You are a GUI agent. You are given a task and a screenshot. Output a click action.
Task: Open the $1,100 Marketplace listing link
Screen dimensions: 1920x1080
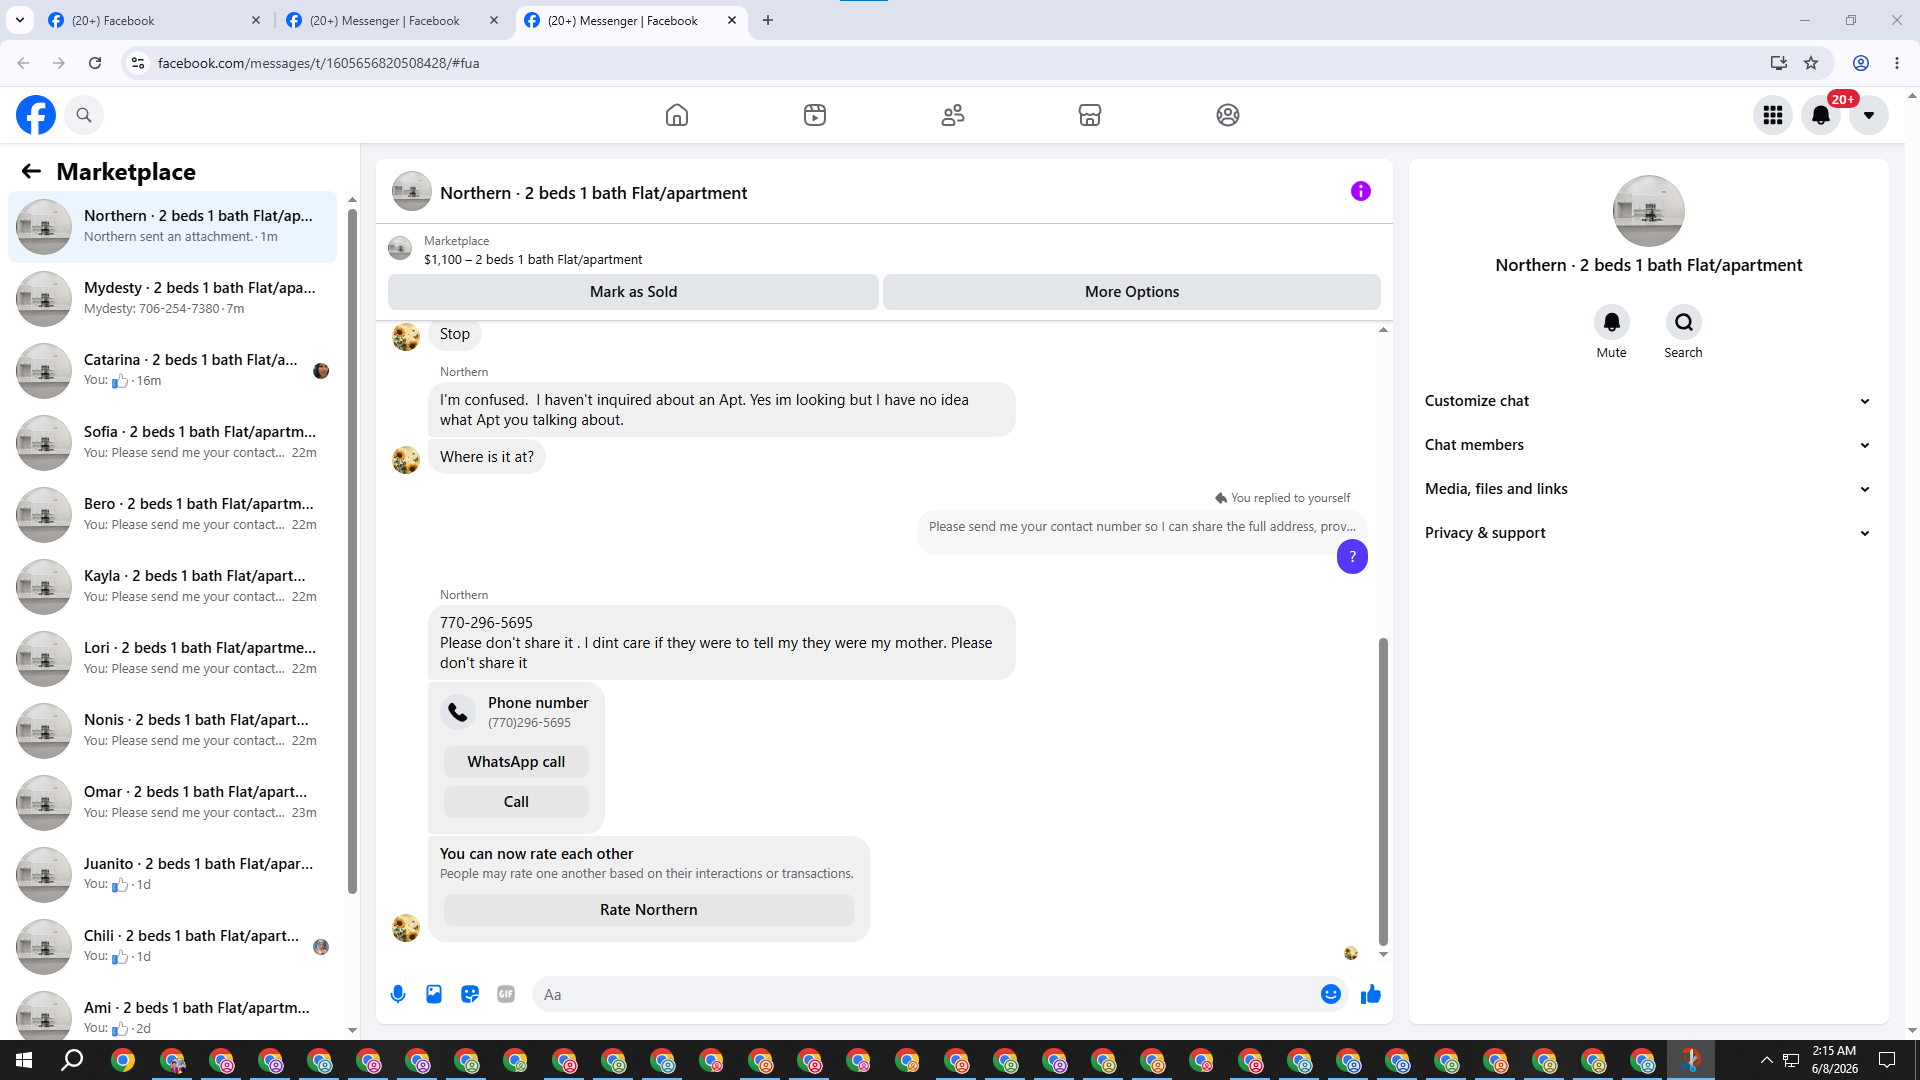pos(533,260)
